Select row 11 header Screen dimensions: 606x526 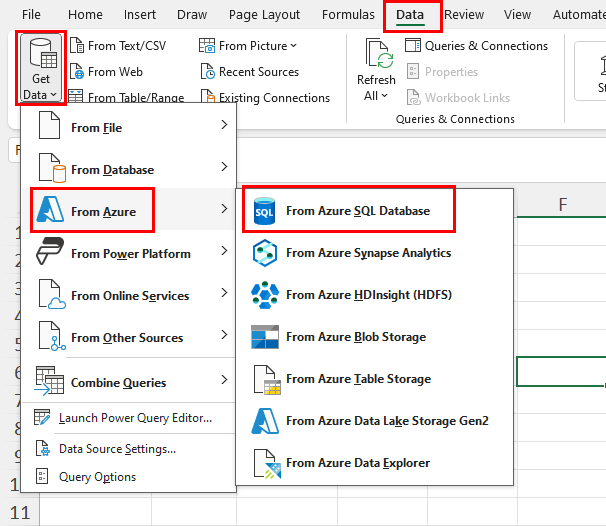coord(20,513)
